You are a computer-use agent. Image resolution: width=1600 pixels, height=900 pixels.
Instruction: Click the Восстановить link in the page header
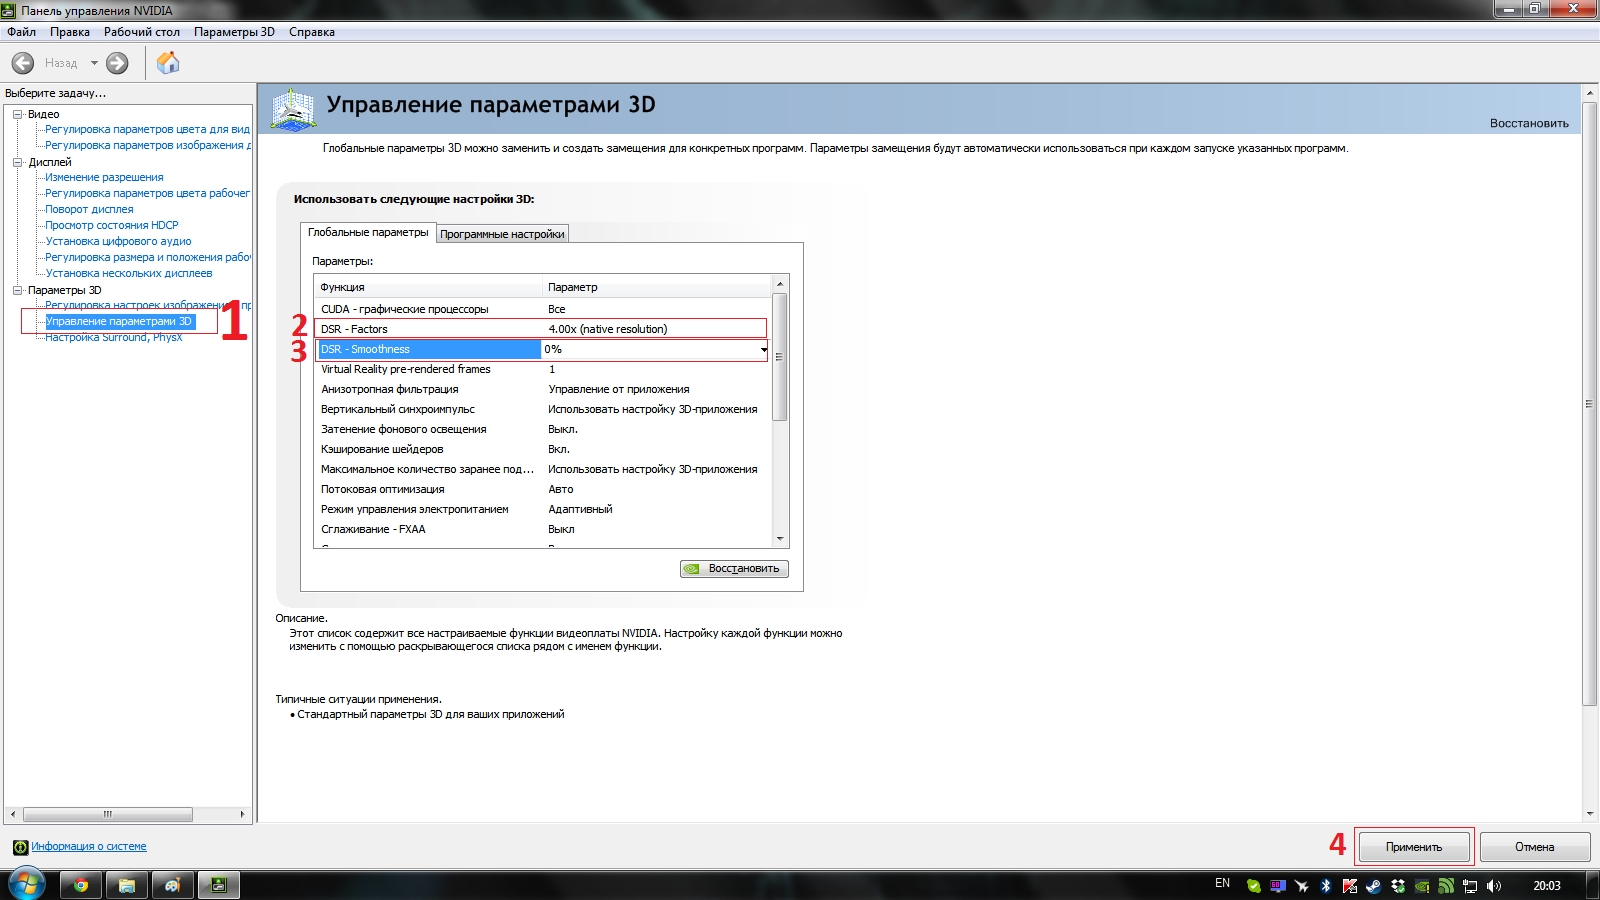1529,123
